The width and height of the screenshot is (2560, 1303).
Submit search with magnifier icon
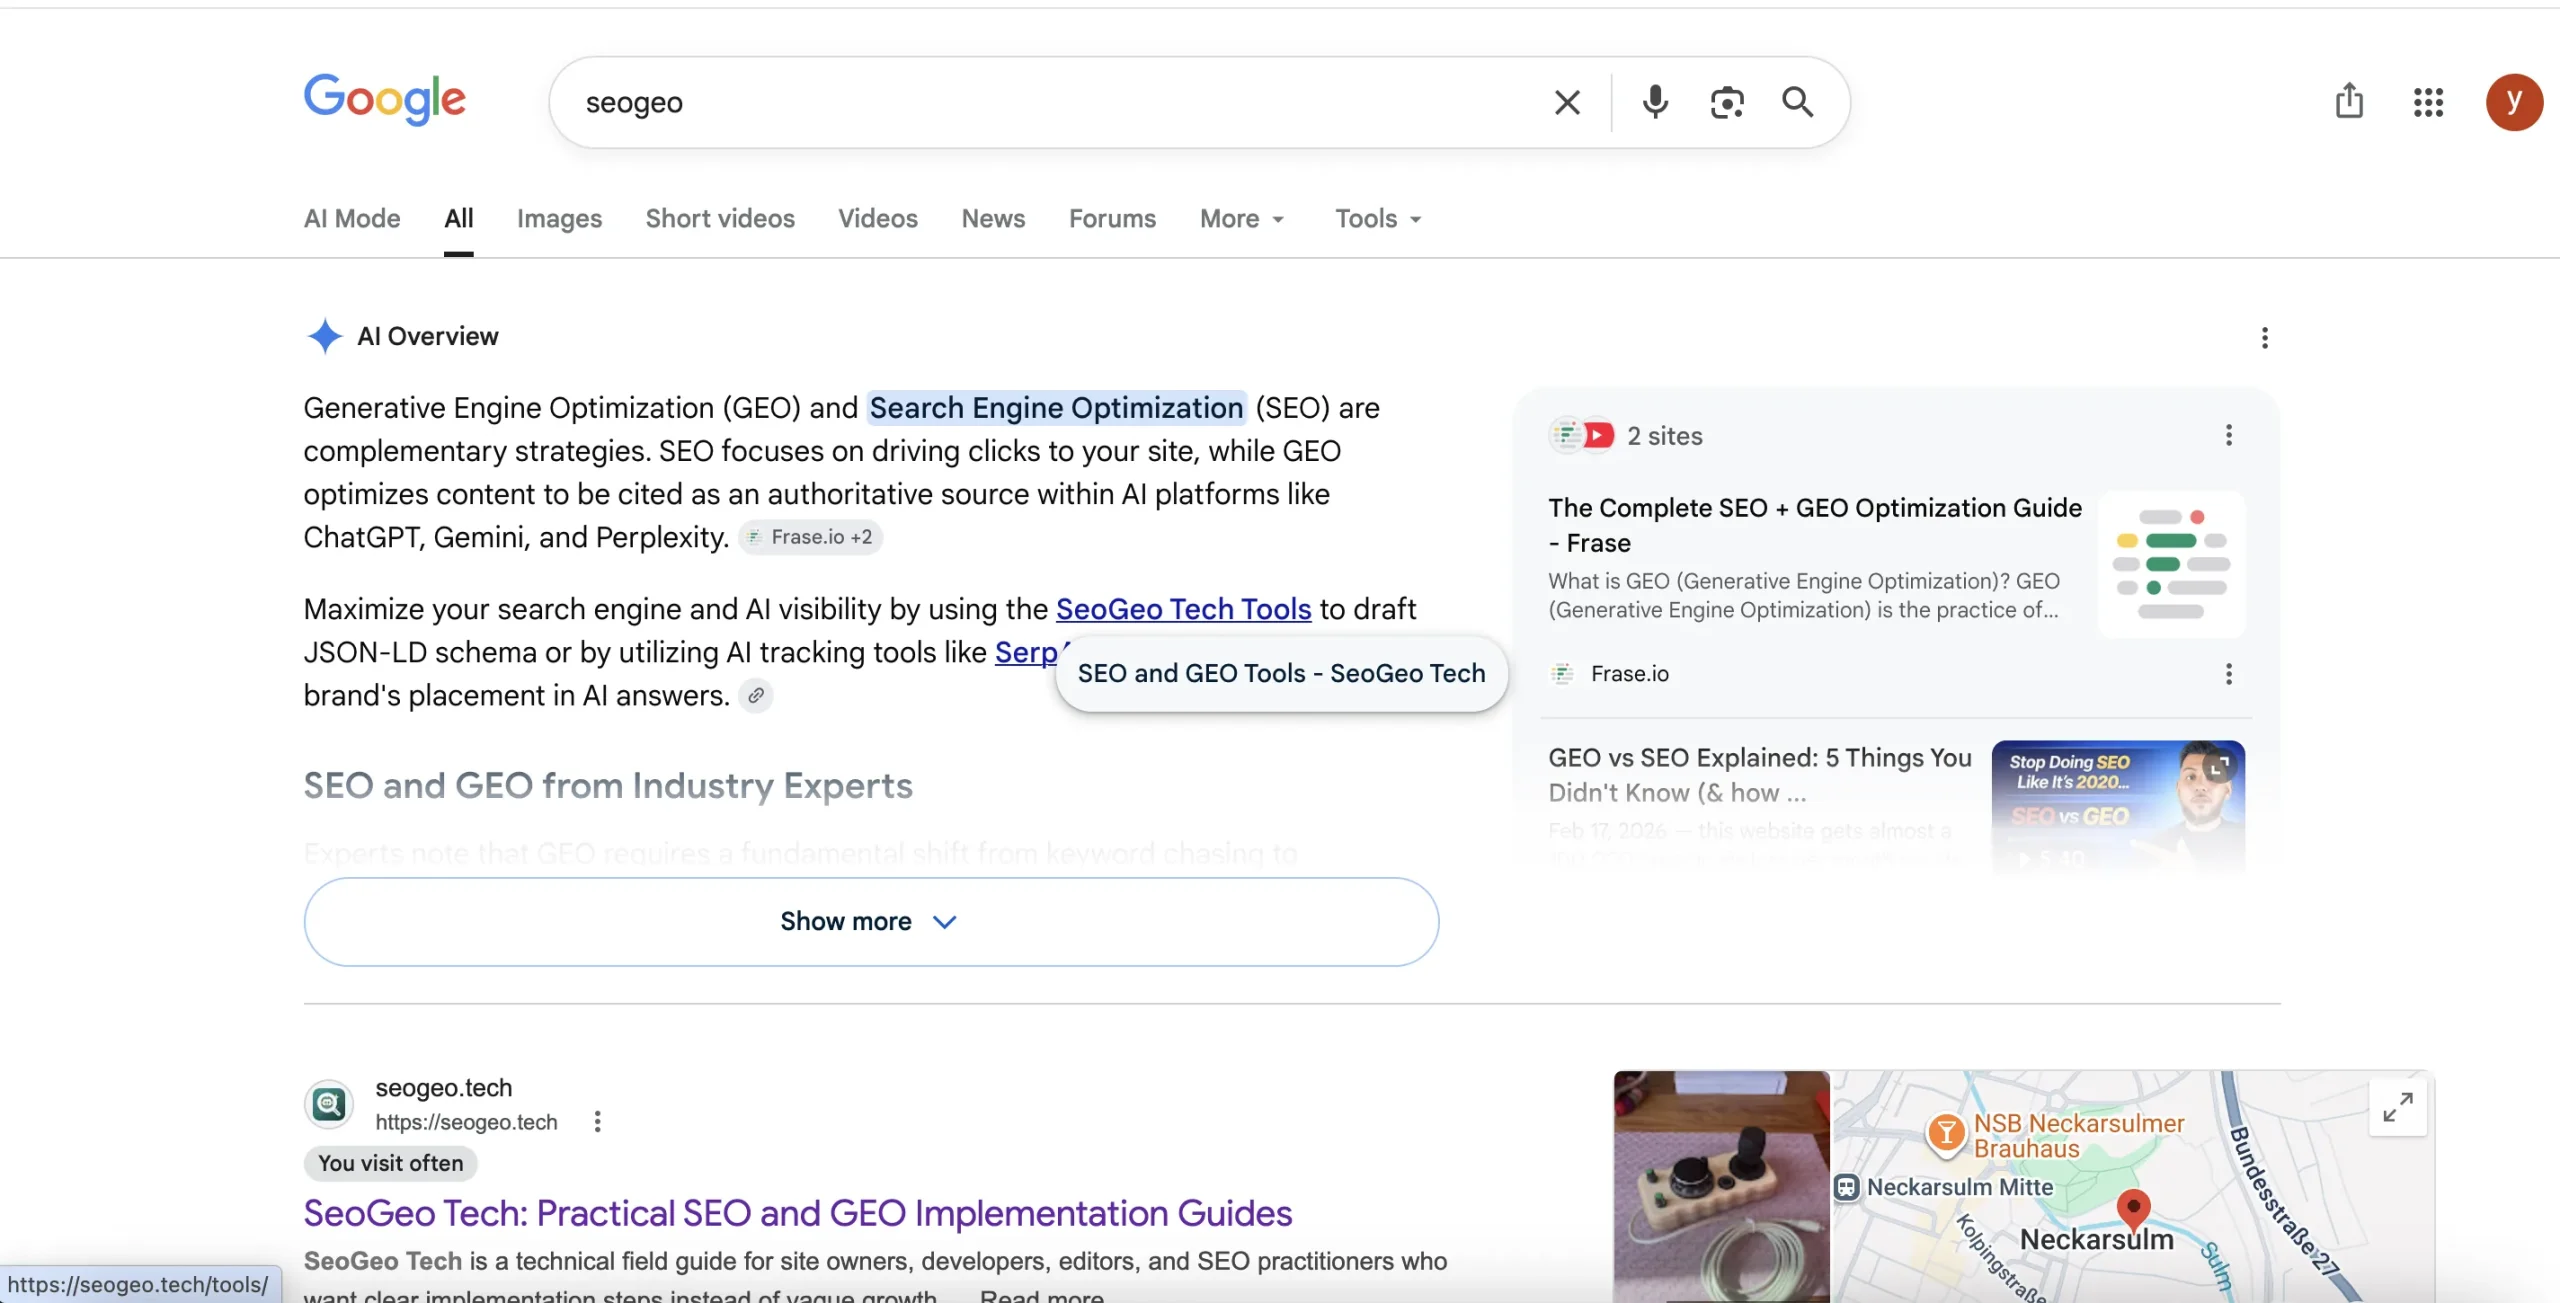tap(1797, 102)
